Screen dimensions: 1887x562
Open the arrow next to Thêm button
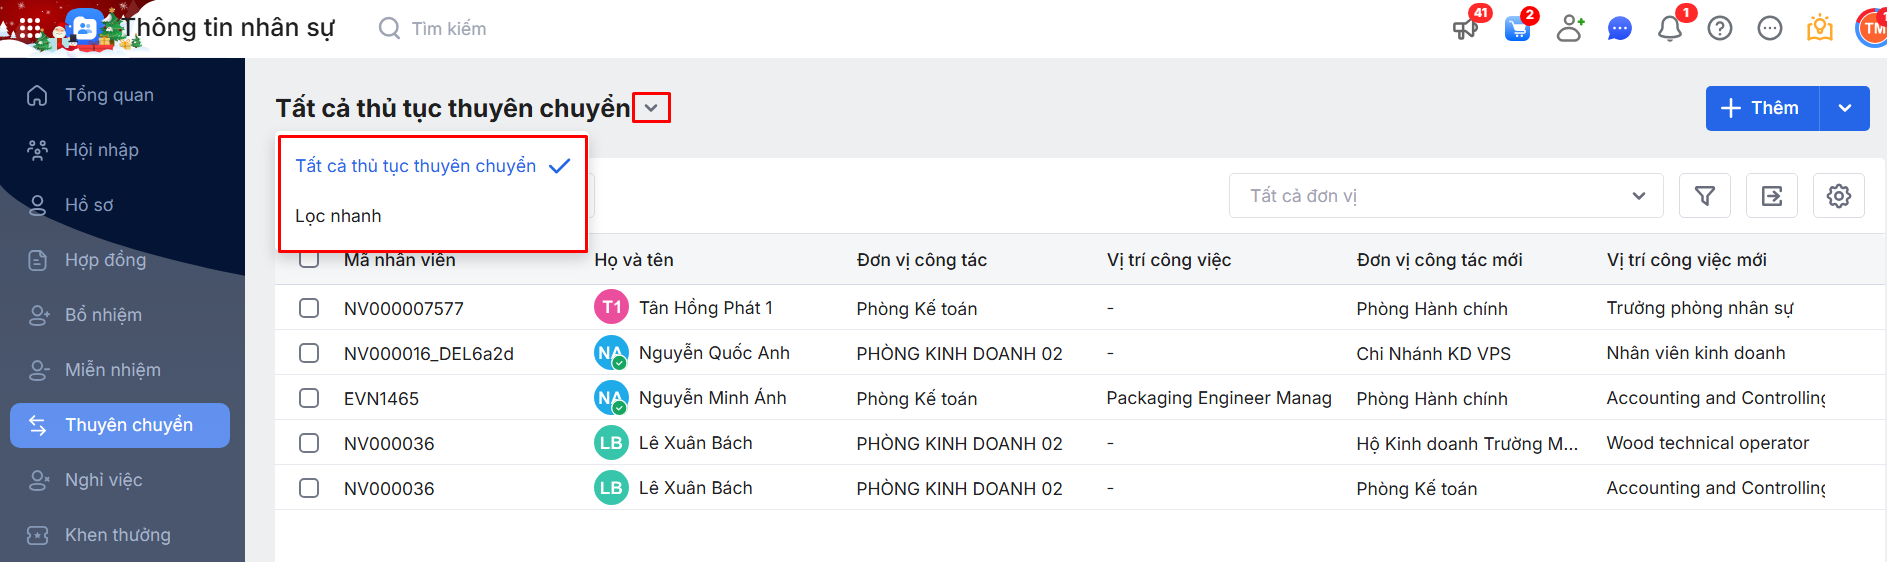point(1845,108)
